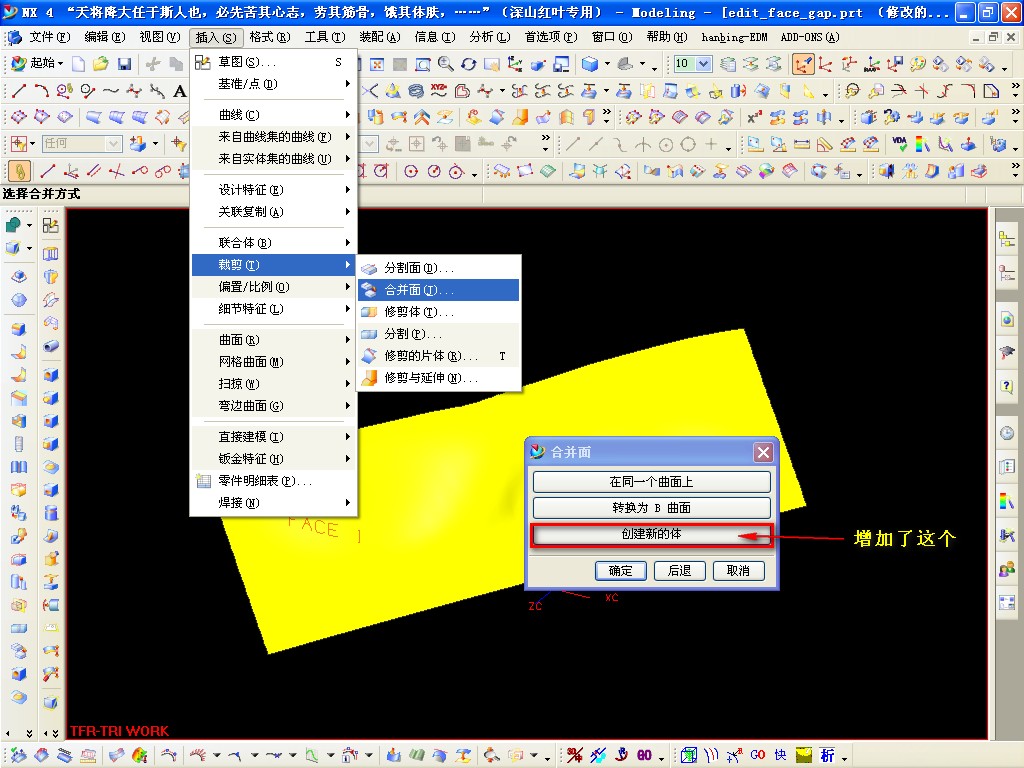Select 分割面(D)... in Trim submenu

438,268
